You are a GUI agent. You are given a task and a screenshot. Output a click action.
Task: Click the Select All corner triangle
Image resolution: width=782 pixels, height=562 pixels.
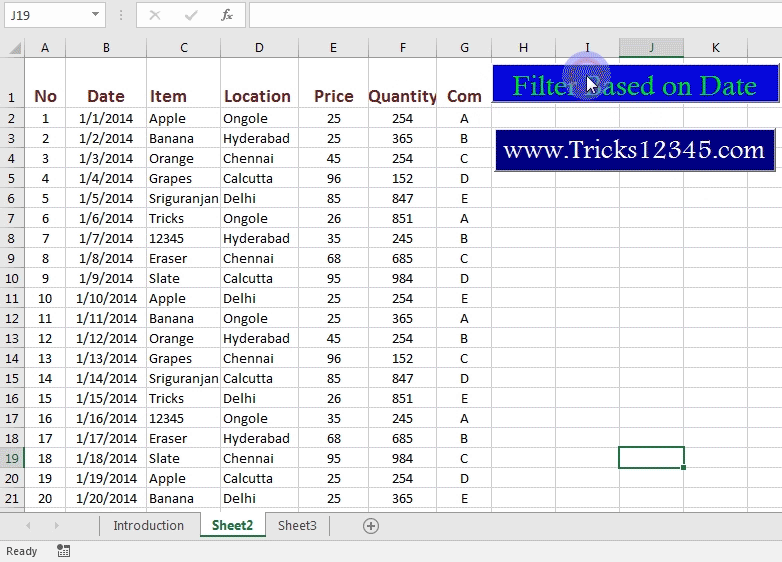pyautogui.click(x=15, y=48)
